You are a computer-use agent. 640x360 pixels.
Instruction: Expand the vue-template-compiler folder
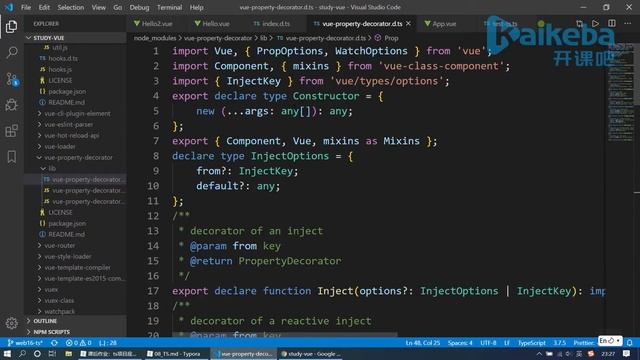[77, 268]
